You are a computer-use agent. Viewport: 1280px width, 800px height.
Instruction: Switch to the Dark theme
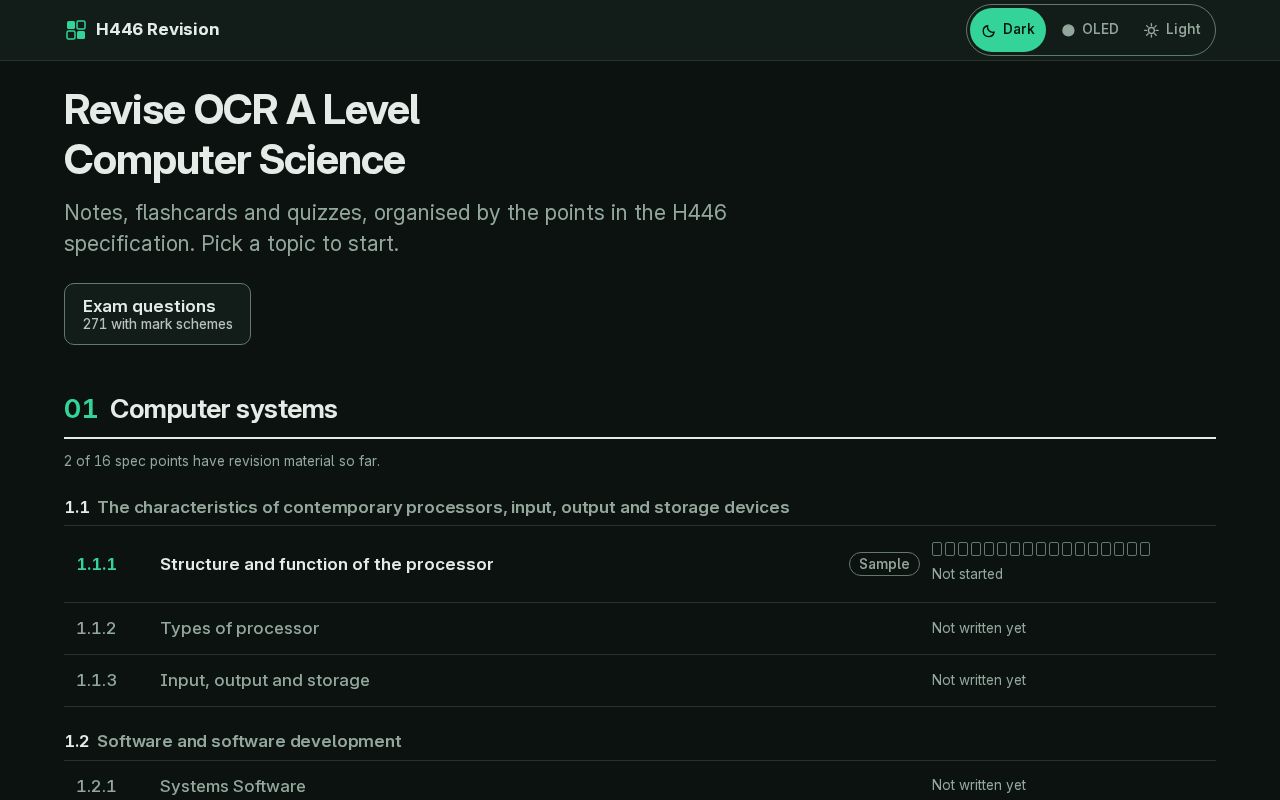point(1008,30)
